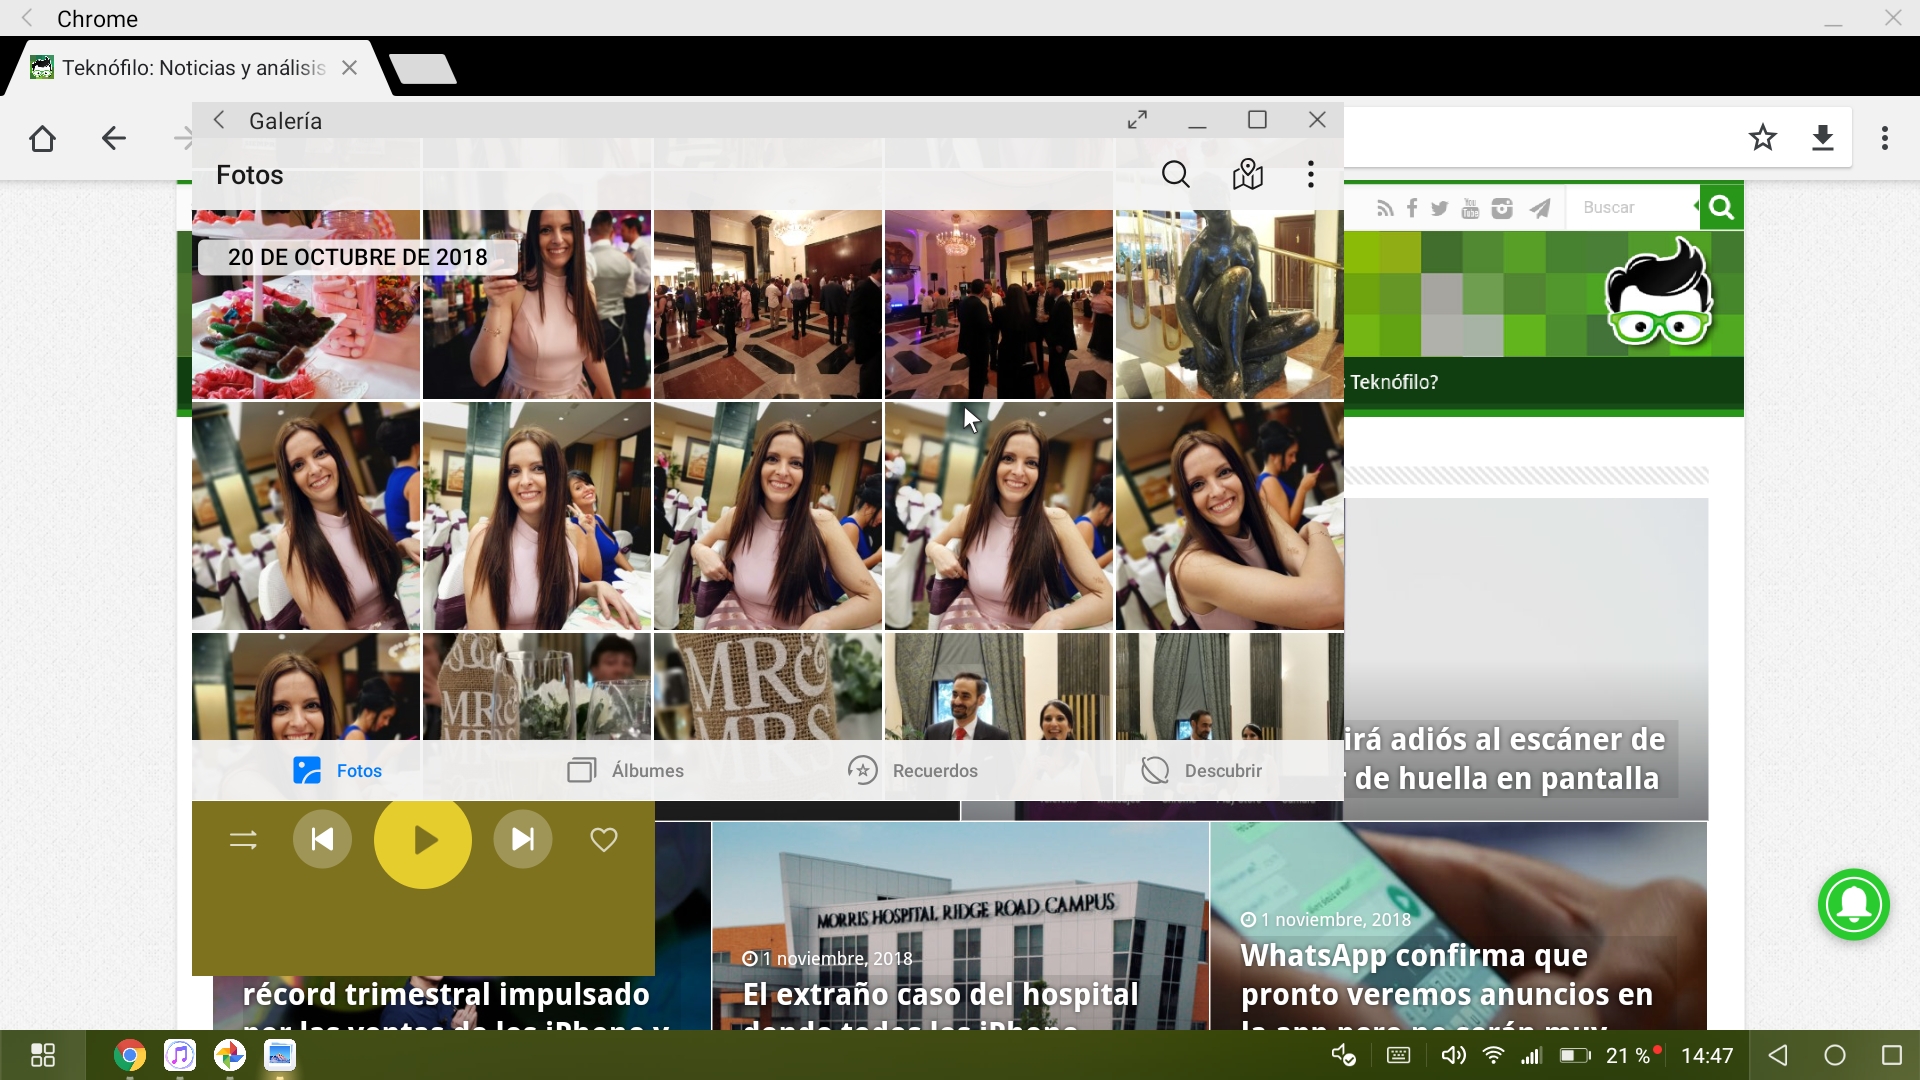
Task: Go to Chrome home page icon
Action: (x=42, y=138)
